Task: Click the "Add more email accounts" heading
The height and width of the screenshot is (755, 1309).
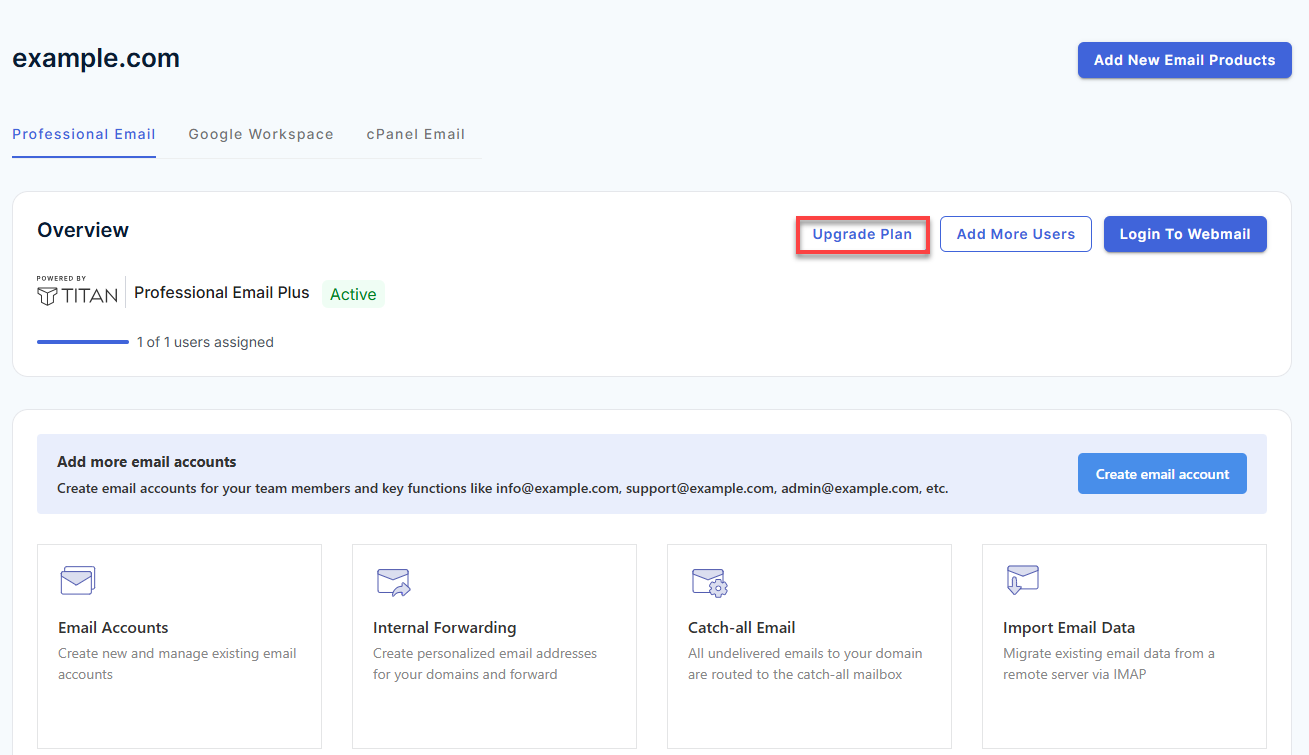Action: click(147, 462)
